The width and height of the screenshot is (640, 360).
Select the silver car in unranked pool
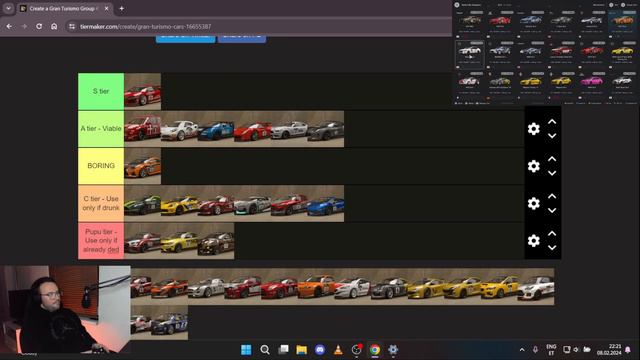tap(206, 287)
